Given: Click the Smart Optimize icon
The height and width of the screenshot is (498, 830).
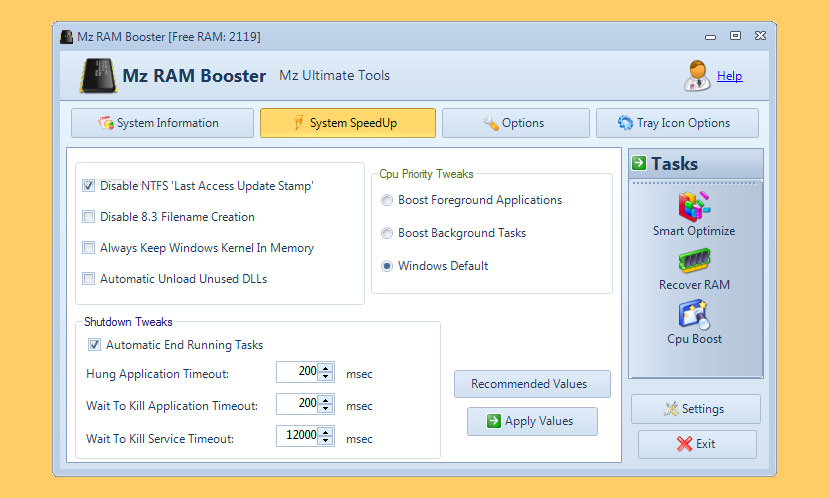Looking at the screenshot, I should (694, 206).
